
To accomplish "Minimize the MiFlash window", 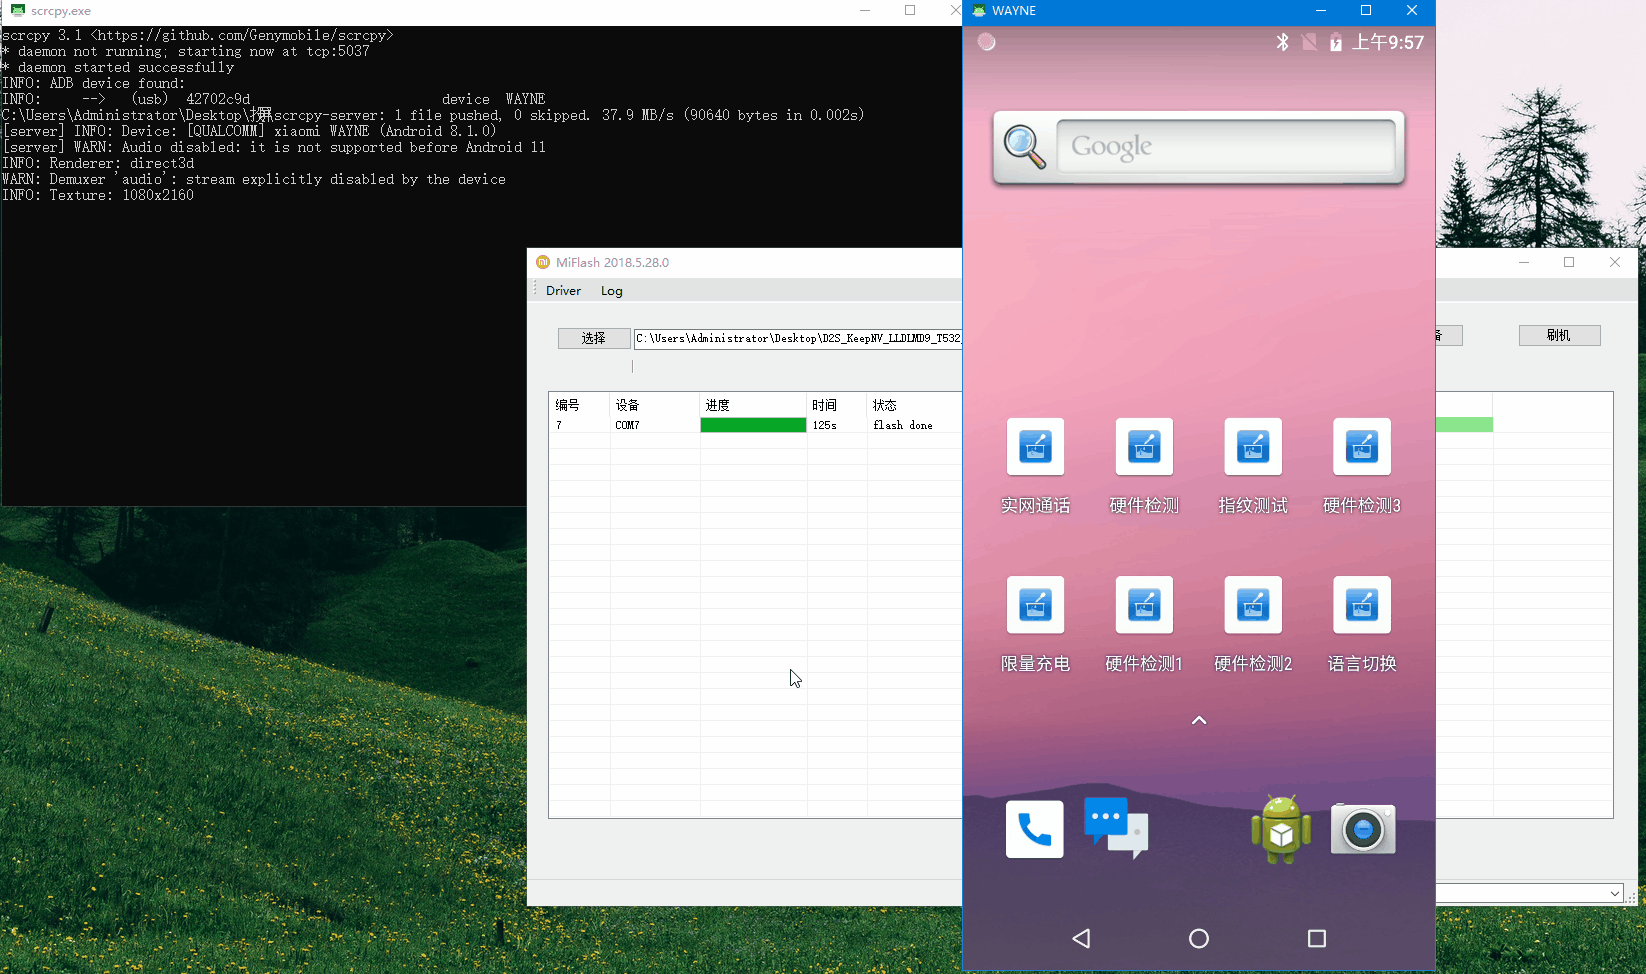I will pyautogui.click(x=1524, y=262).
